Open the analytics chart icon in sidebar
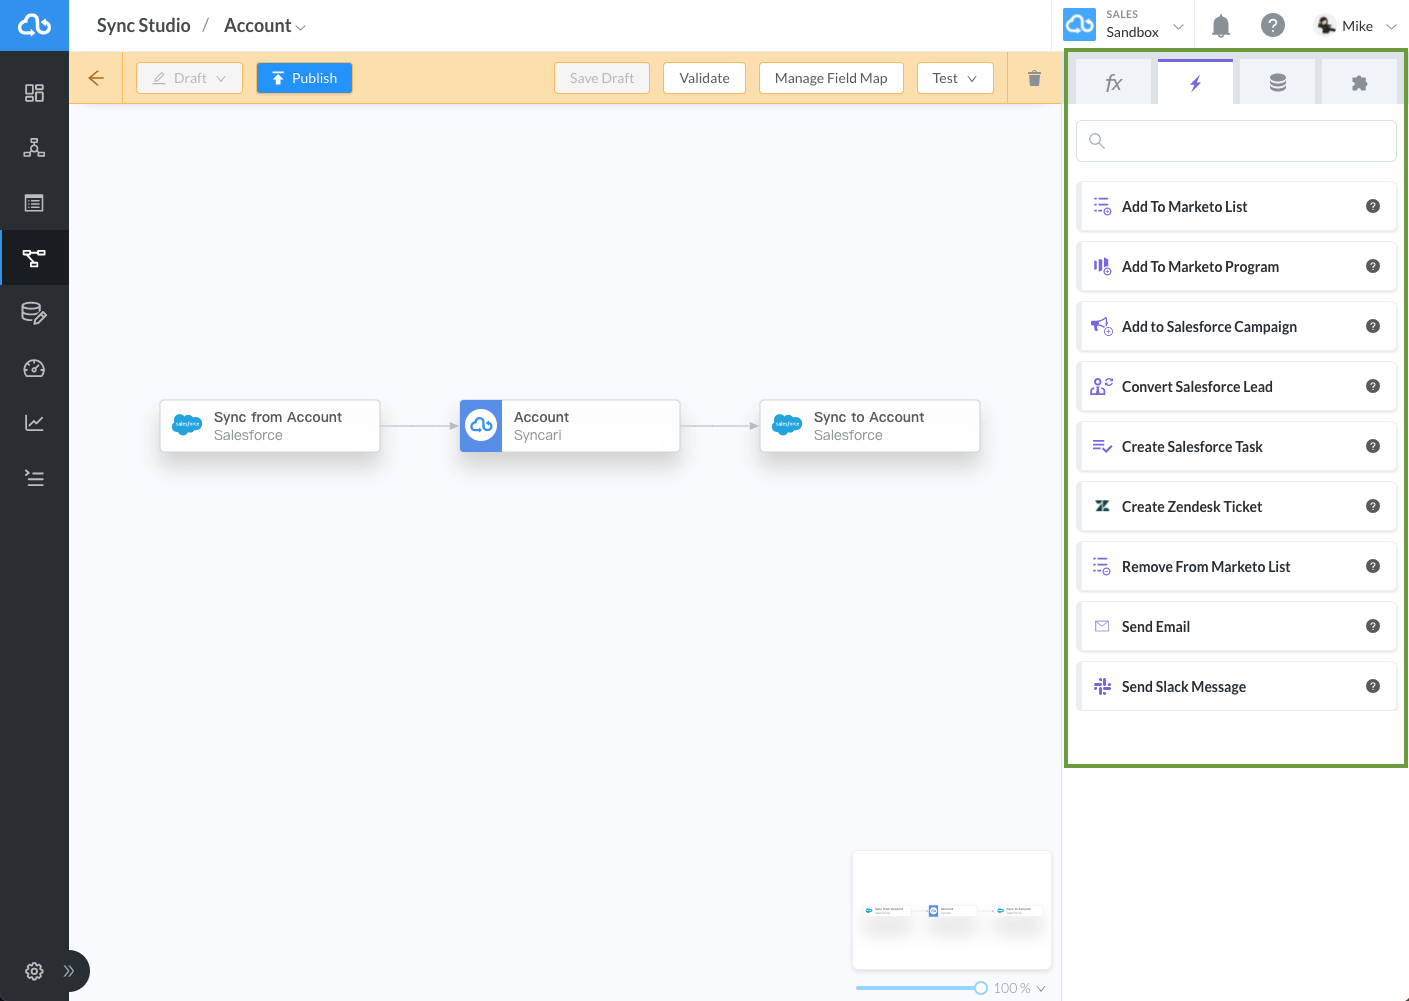1409x1001 pixels. 34,422
